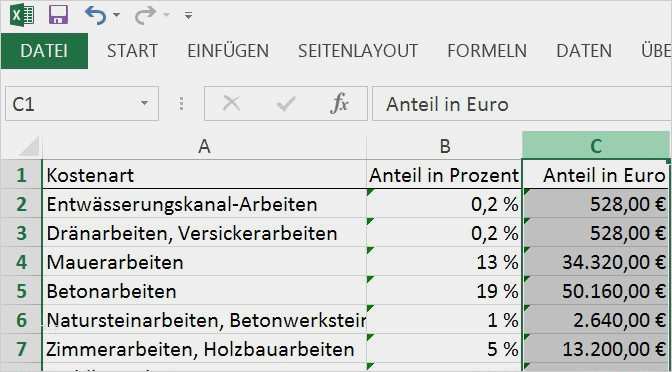Screen dimensions: 672x372
Task: Click the formula bar text field
Action: point(522,104)
